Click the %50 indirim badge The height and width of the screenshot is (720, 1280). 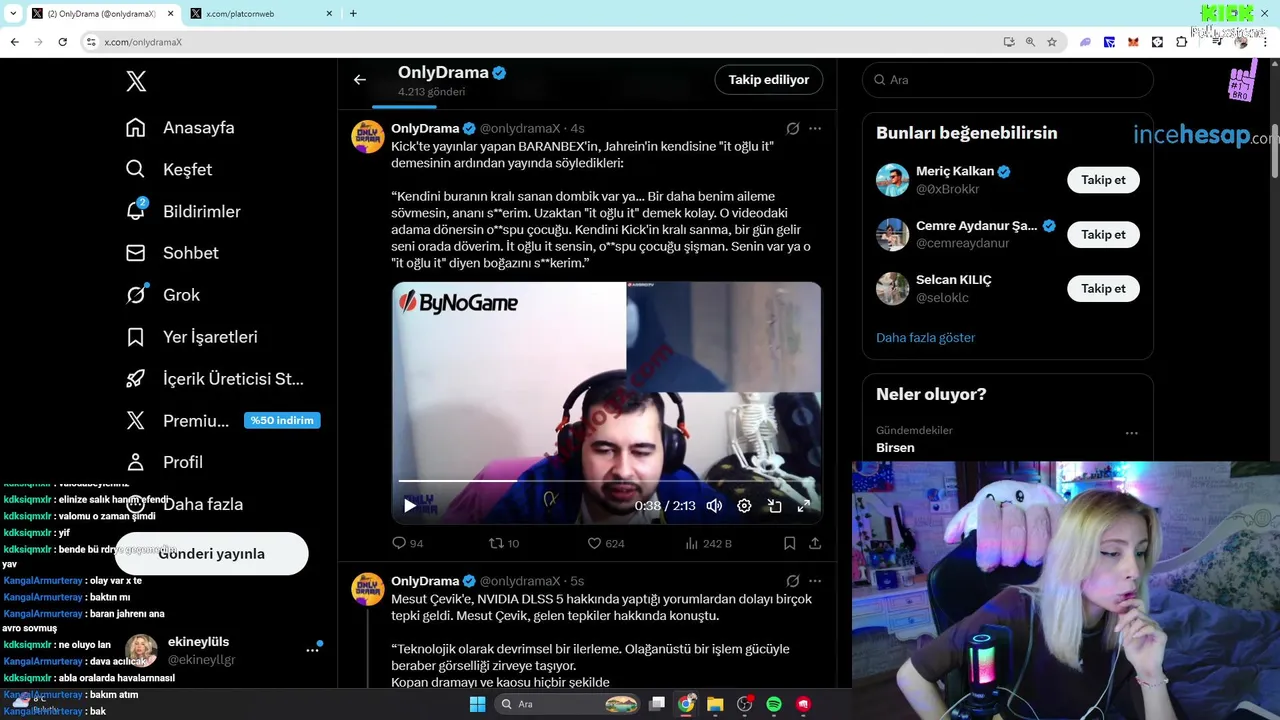[282, 420]
